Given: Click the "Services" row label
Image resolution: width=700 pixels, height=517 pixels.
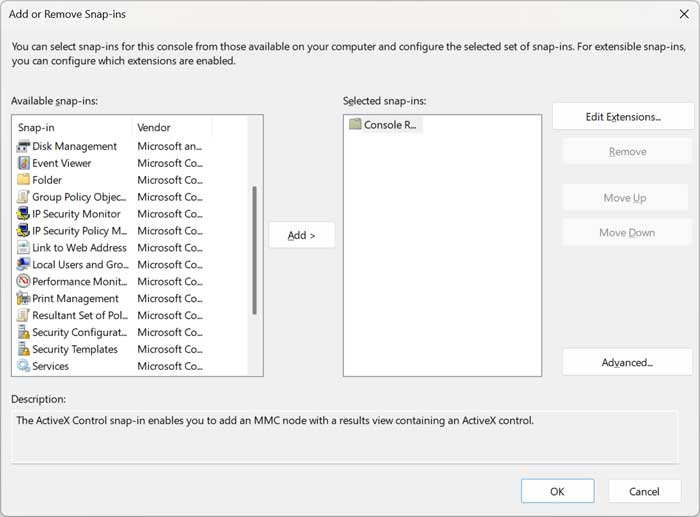Looking at the screenshot, I should [x=50, y=366].
